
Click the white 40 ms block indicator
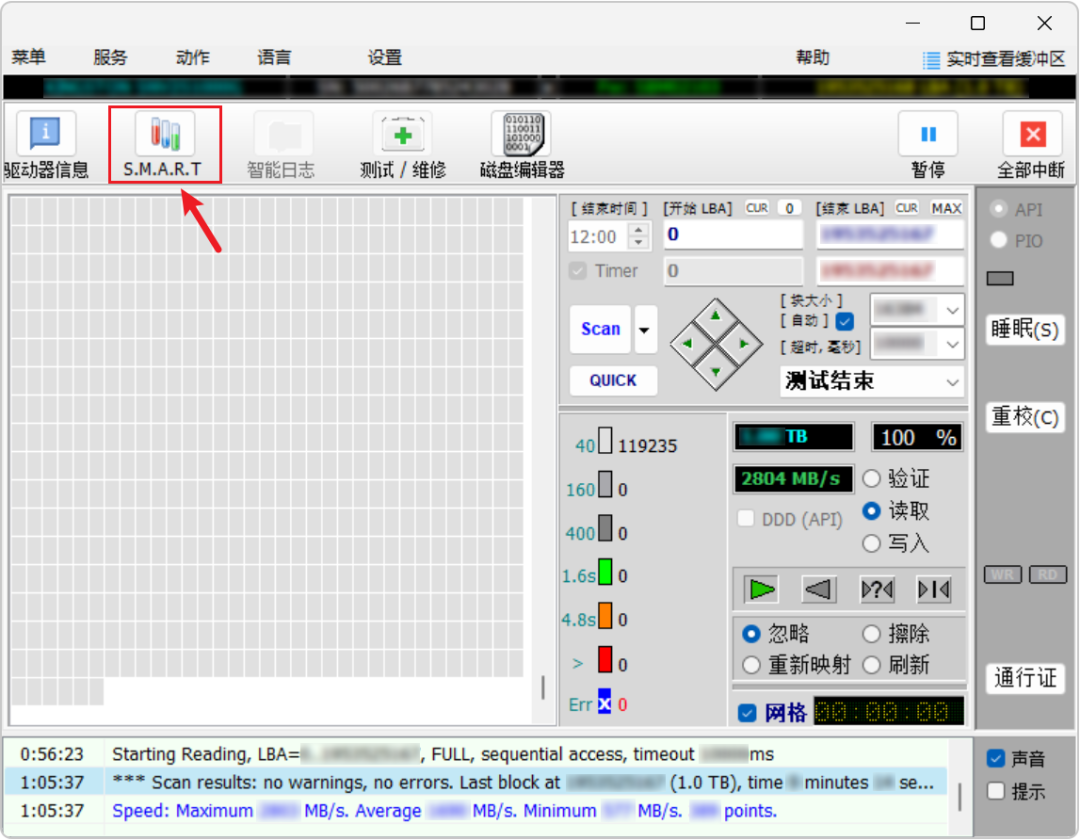tap(605, 441)
